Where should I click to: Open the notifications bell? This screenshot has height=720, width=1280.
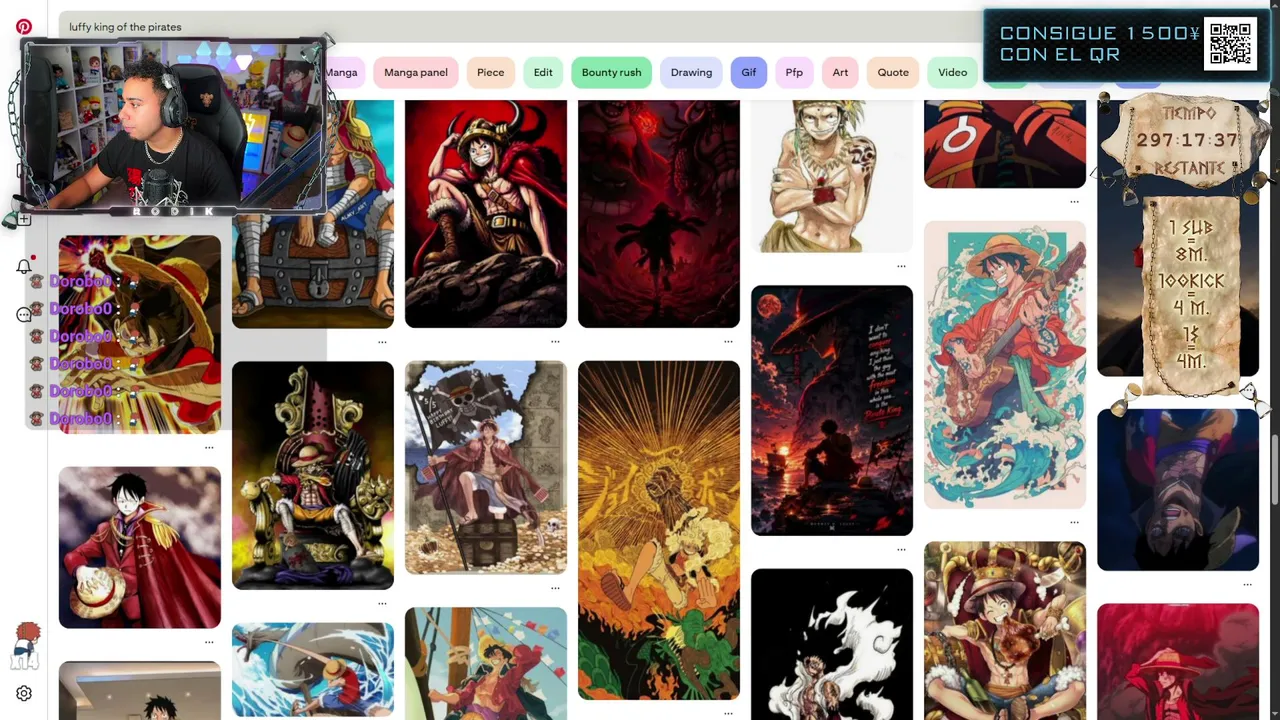24,266
